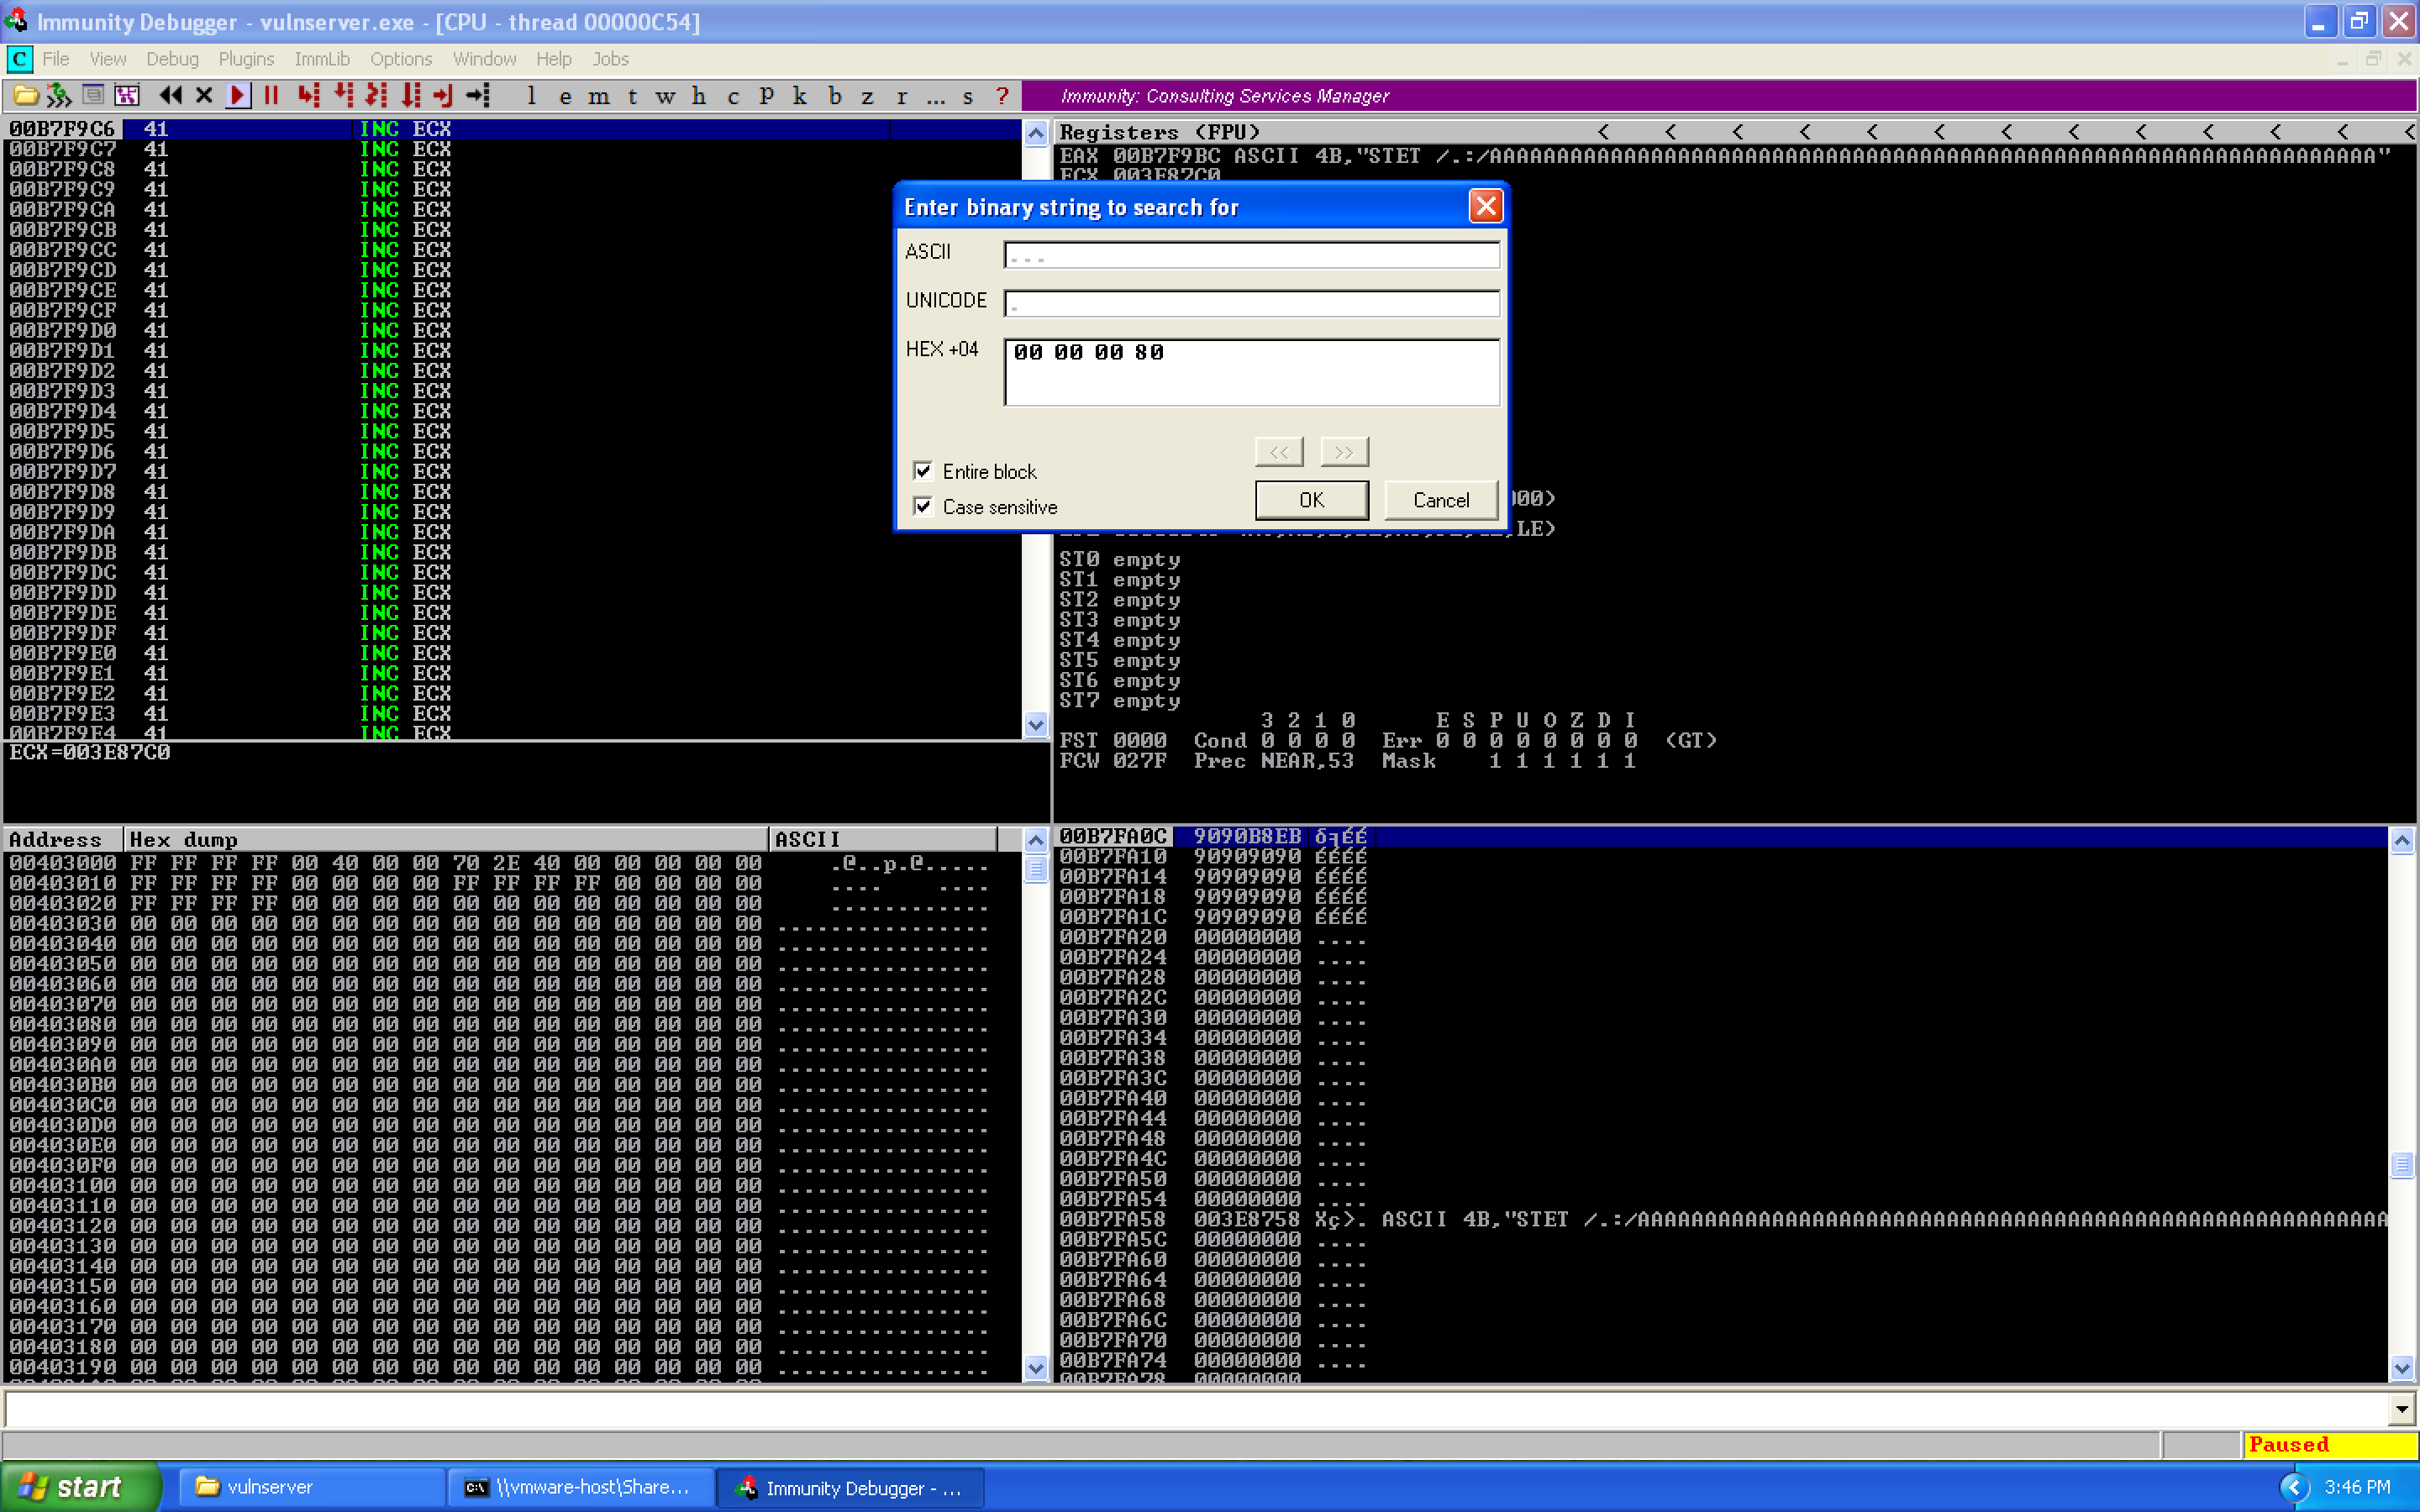2420x1512 pixels.
Task: Open Executable modules with the 'e' icon
Action: click(565, 96)
